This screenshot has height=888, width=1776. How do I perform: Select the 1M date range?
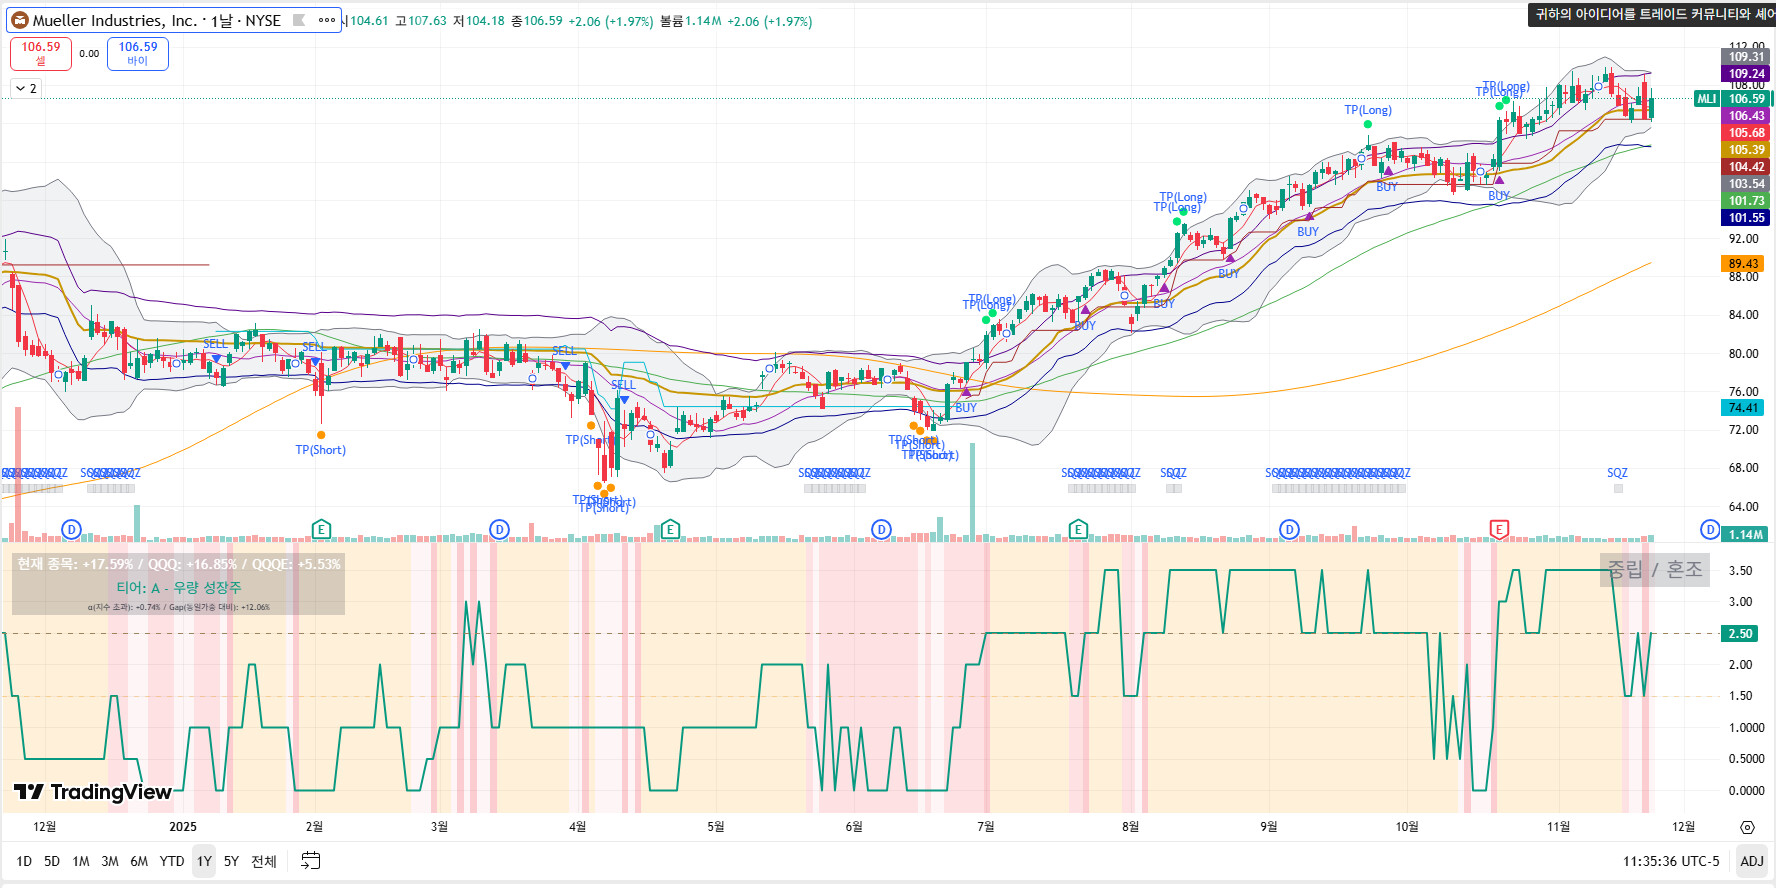click(81, 861)
